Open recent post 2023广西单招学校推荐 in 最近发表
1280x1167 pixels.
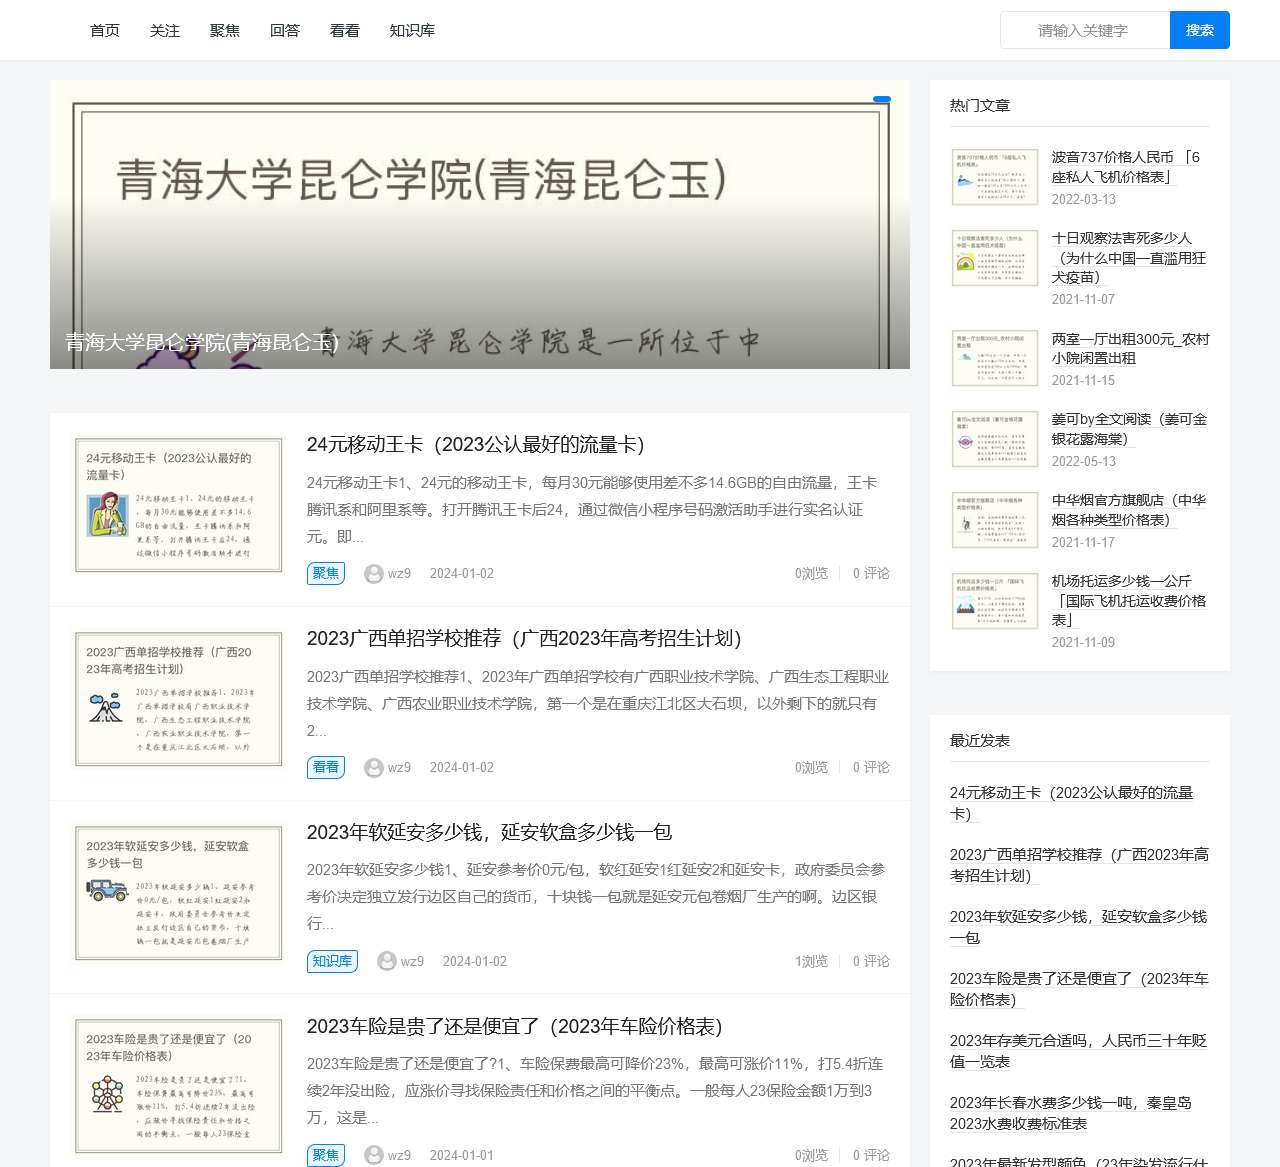click(1079, 865)
